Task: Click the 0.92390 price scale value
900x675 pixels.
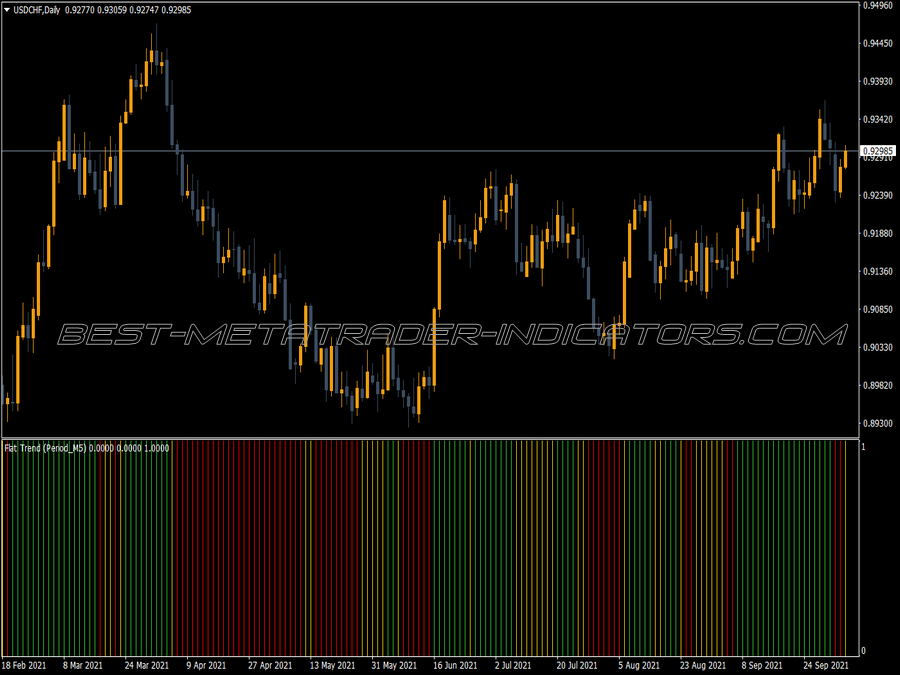Action: click(878, 196)
